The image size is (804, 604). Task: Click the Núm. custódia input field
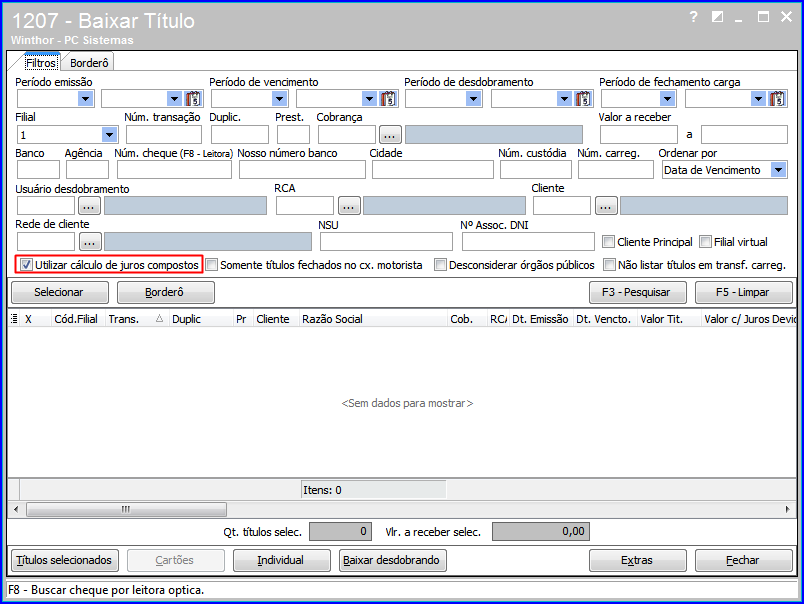[x=535, y=170]
